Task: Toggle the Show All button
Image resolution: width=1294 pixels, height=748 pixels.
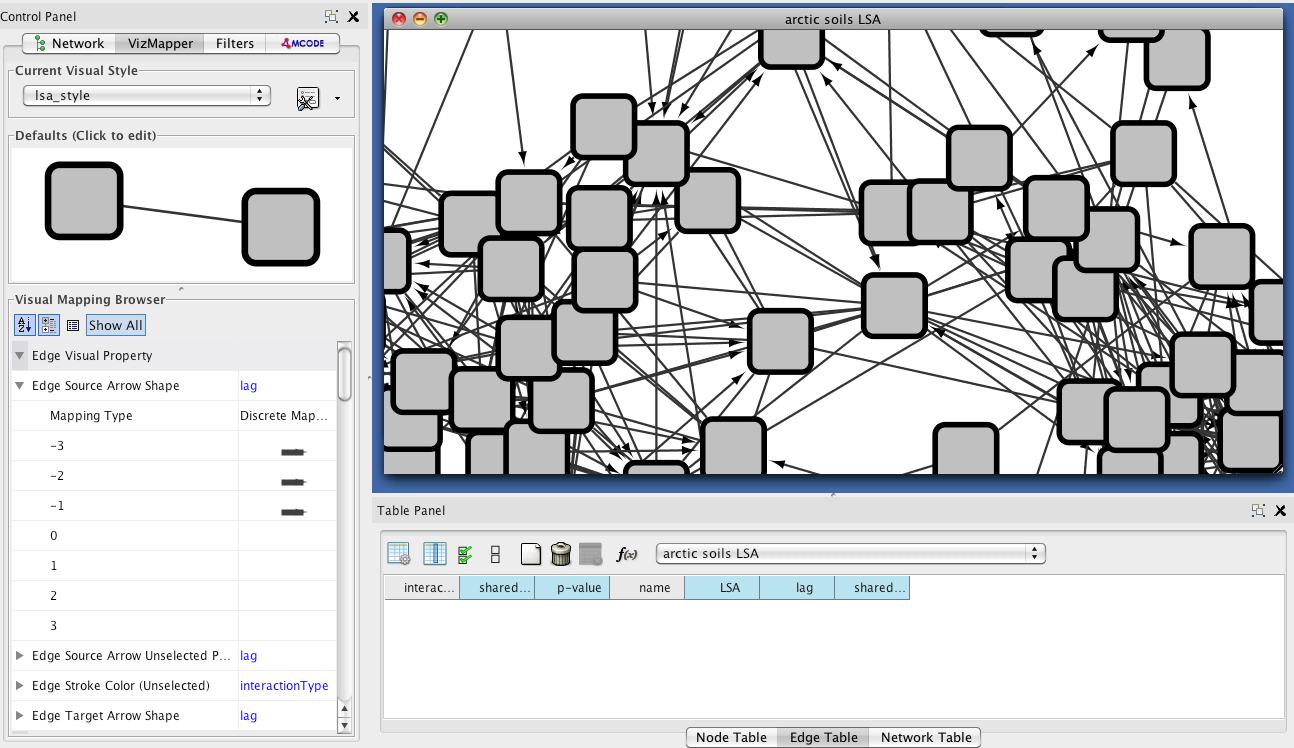Action: point(116,325)
